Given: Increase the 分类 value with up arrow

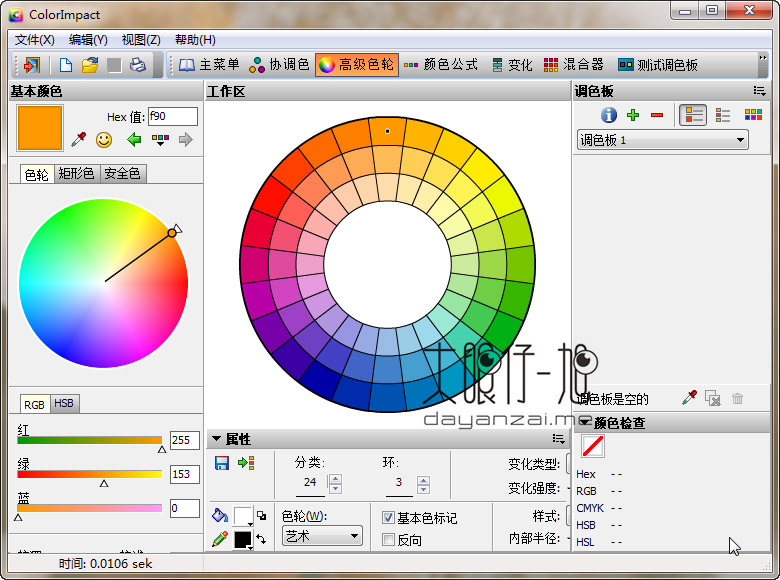Looking at the screenshot, I should (x=336, y=479).
